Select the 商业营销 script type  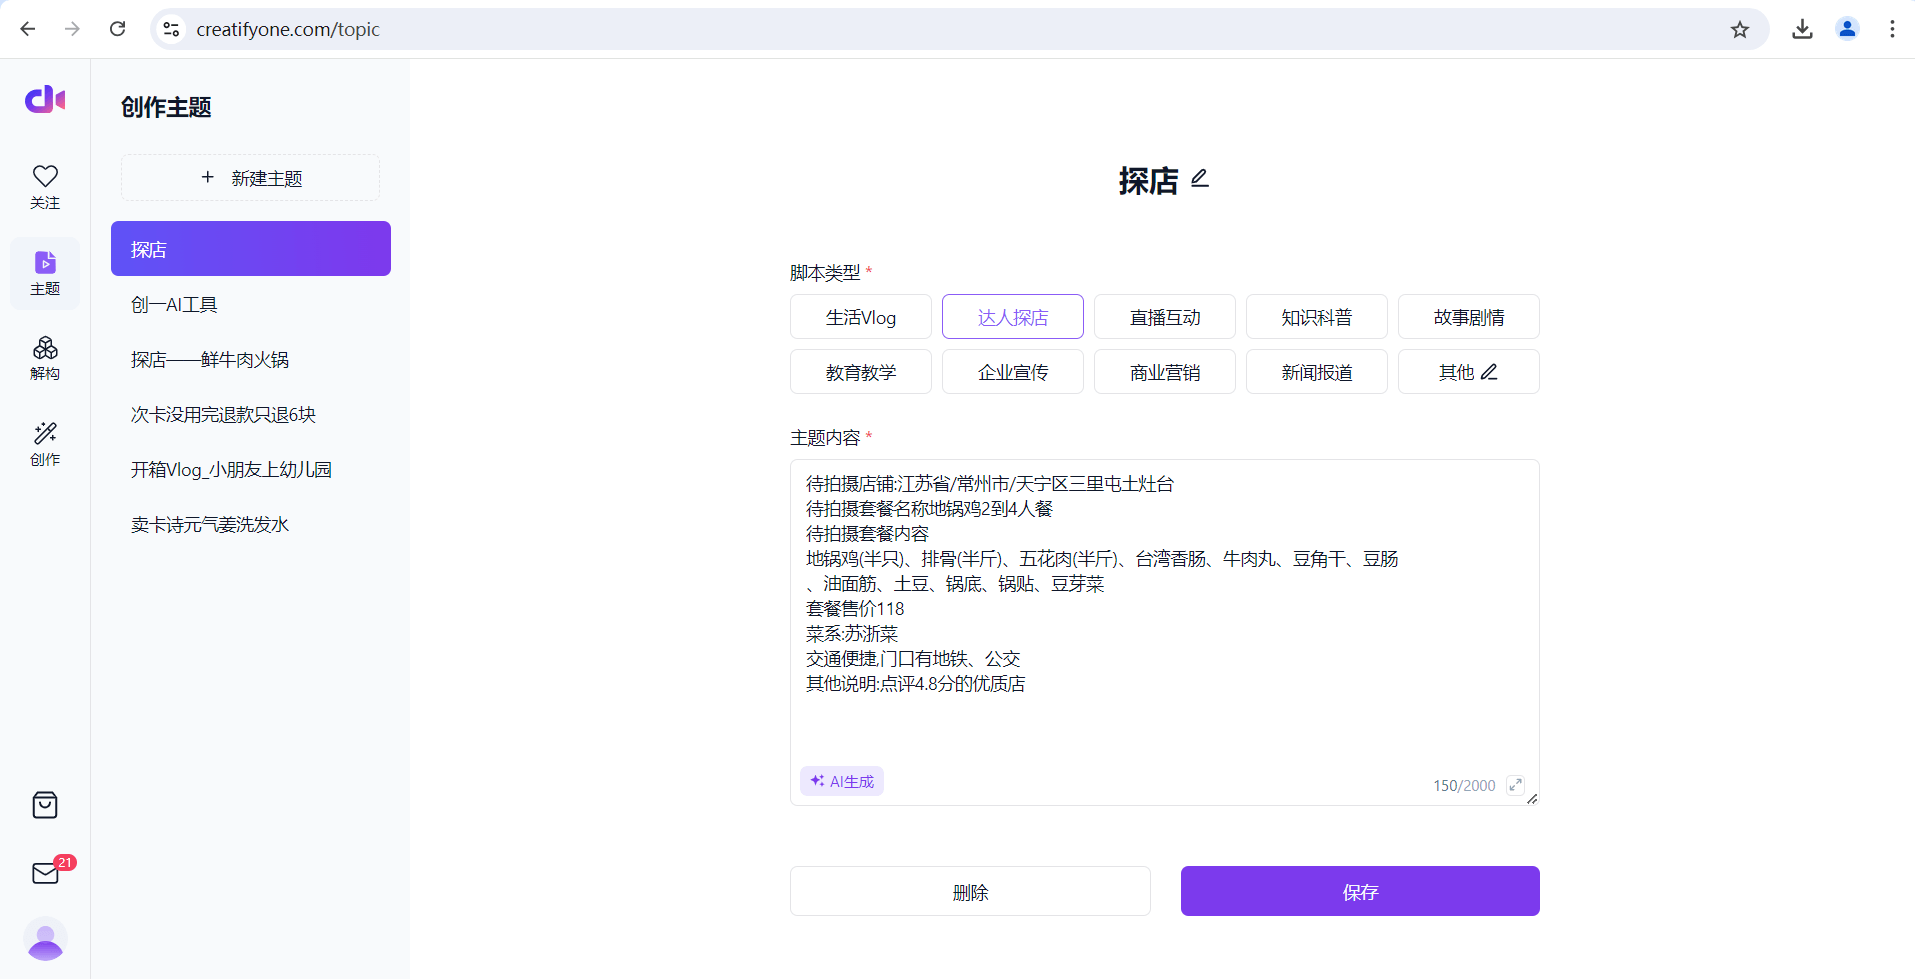tap(1164, 371)
